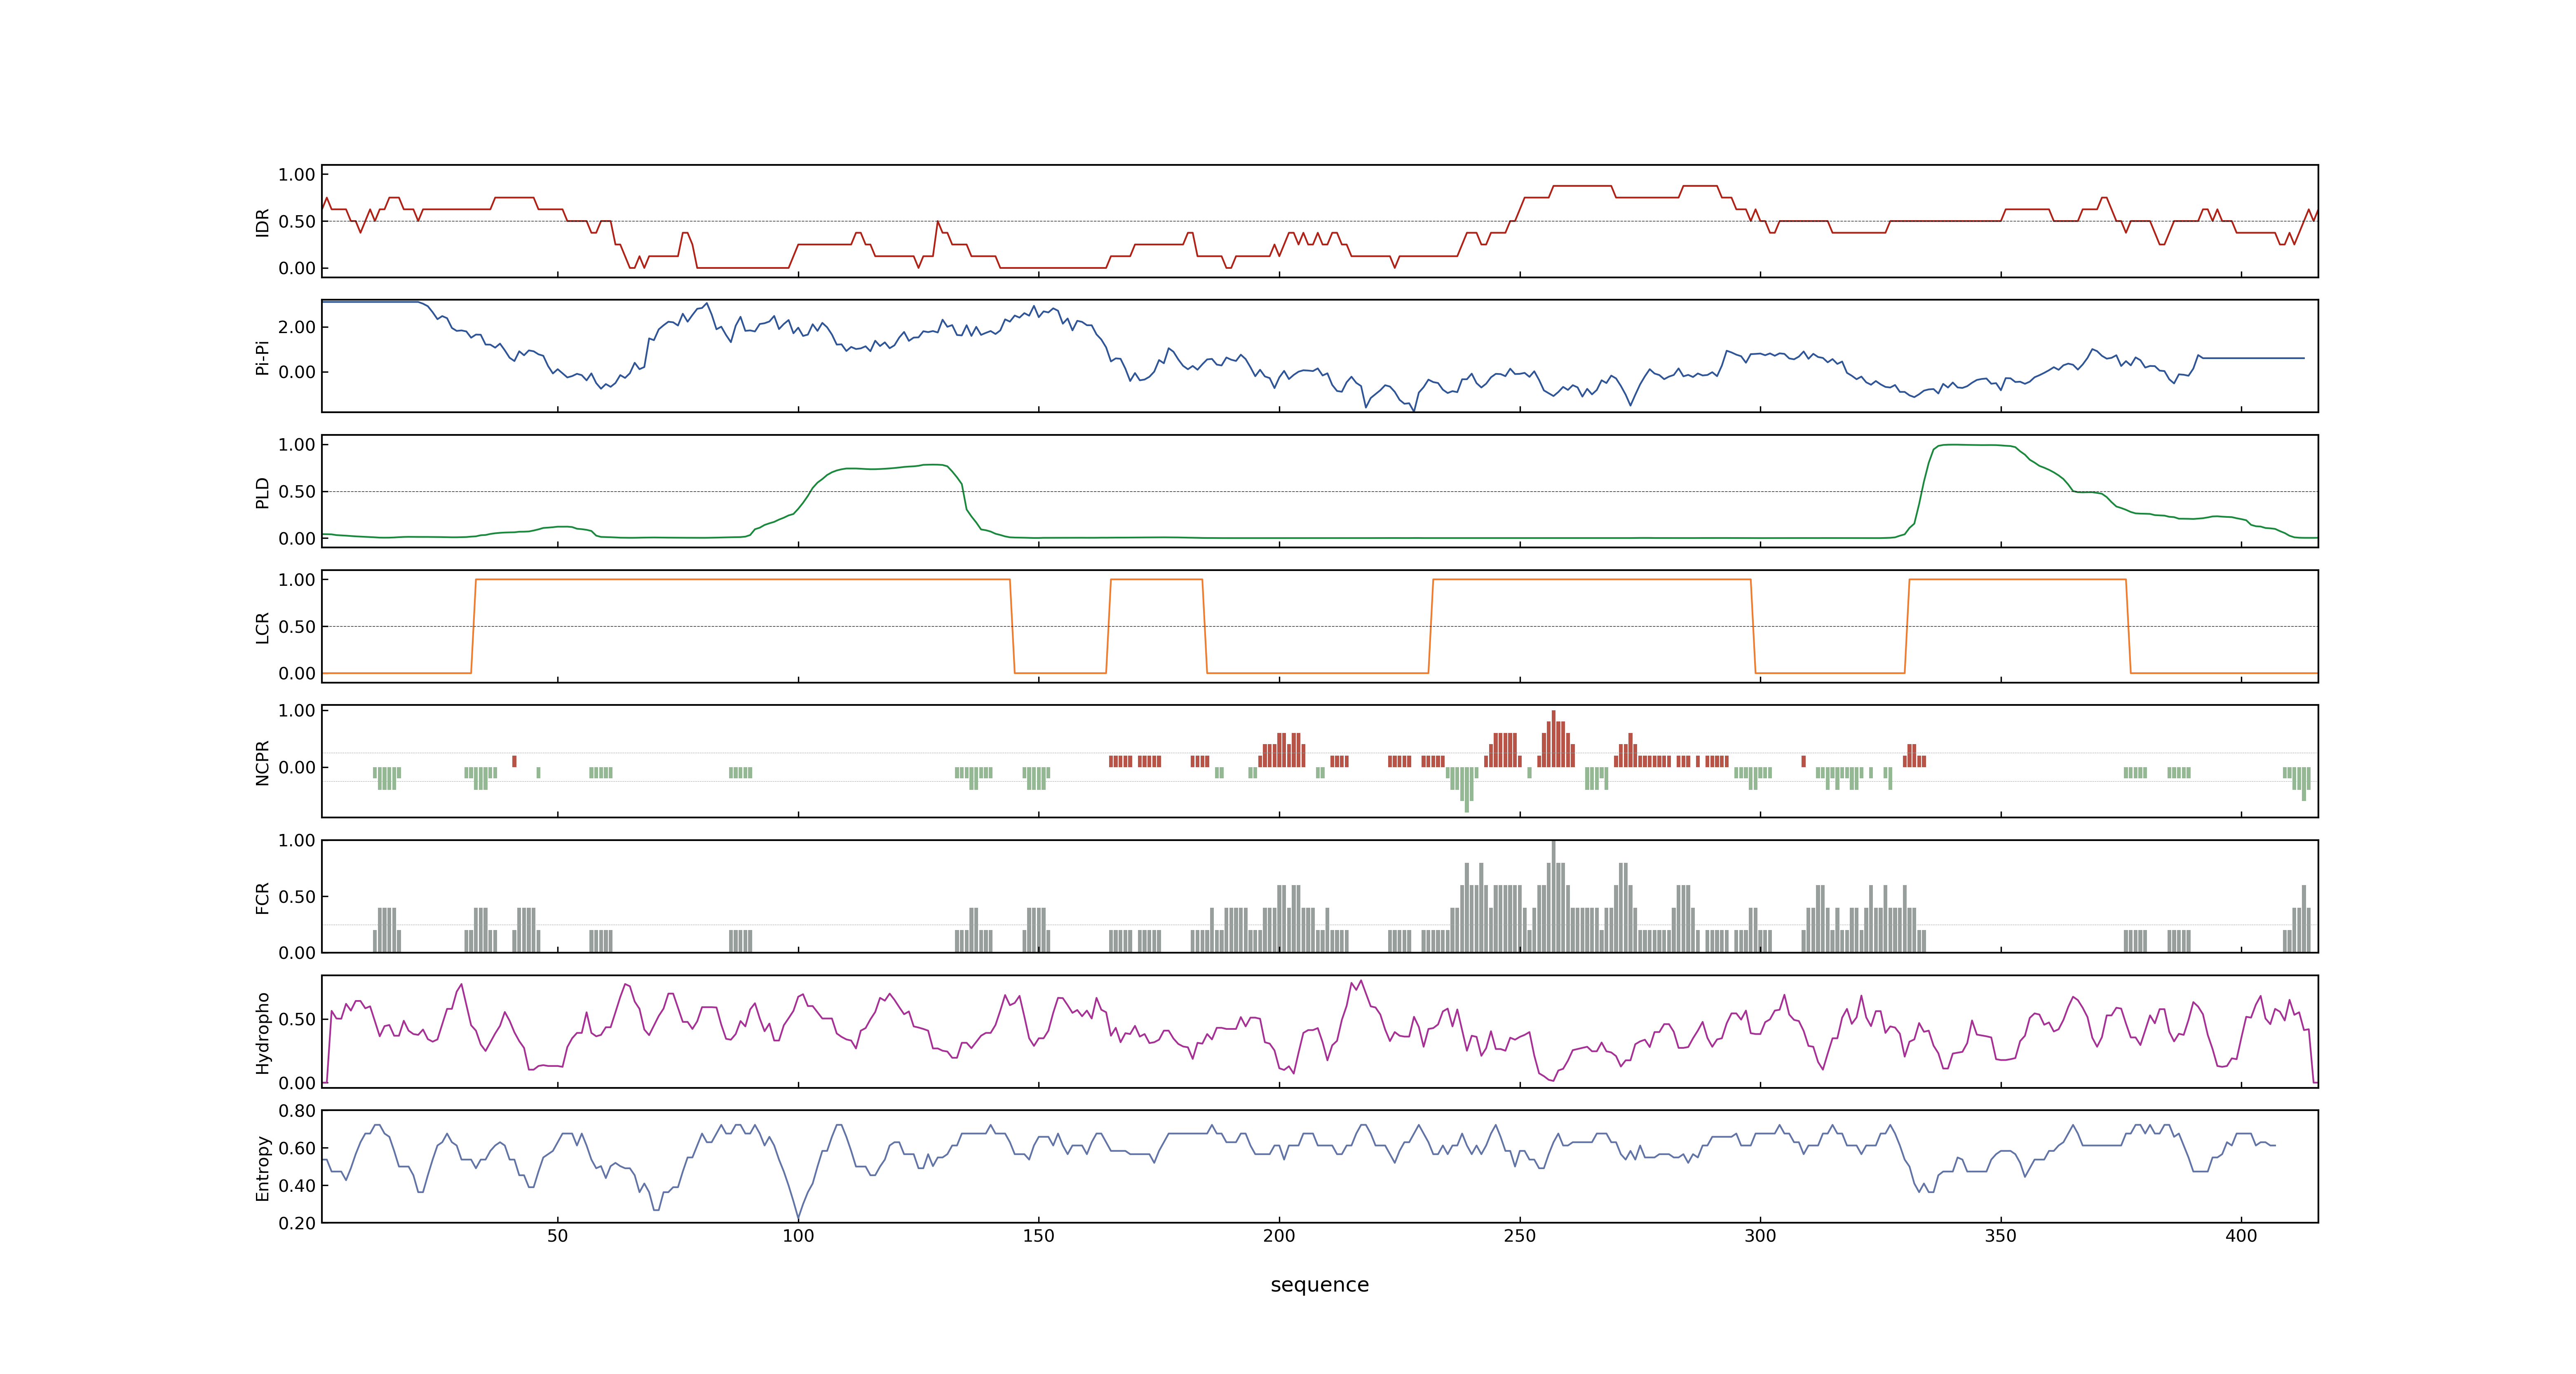Click the x-axis tick label '200'
The width and height of the screenshot is (2576, 1374).
click(x=1279, y=1236)
